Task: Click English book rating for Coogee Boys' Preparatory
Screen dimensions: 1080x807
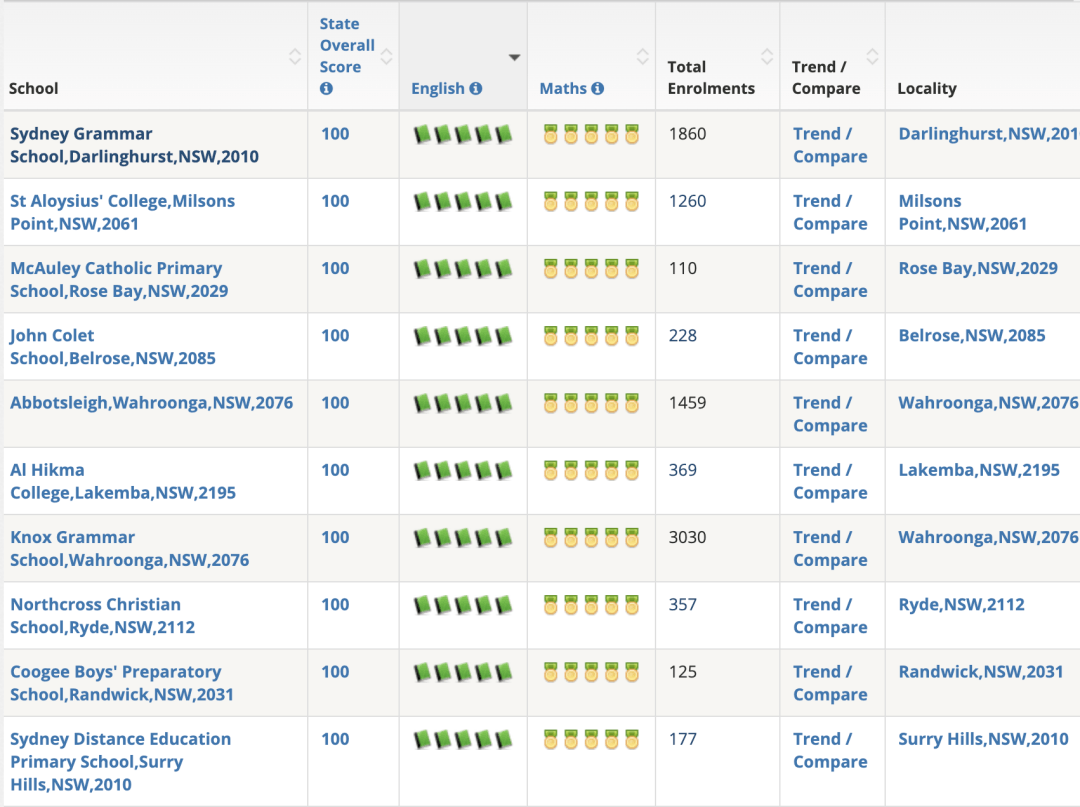Action: tap(463, 672)
